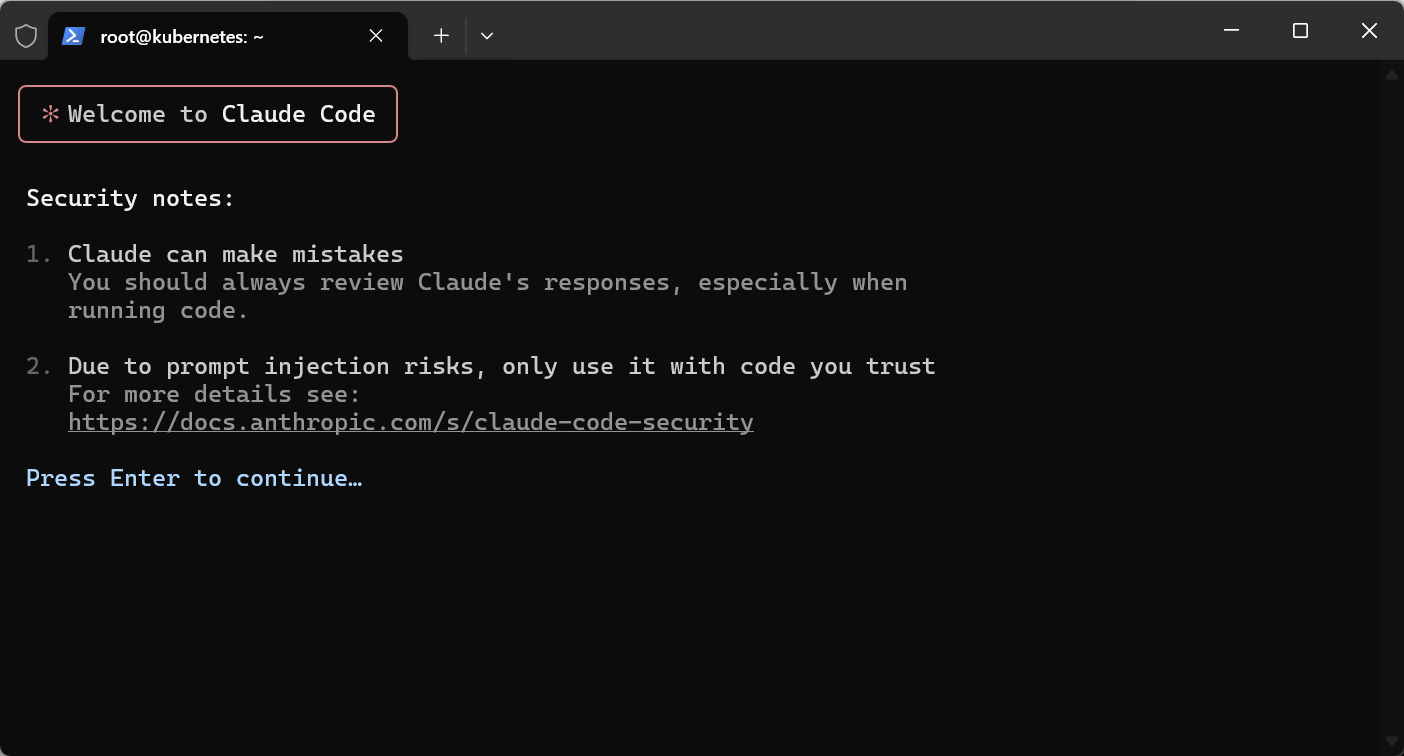Open a new terminal tab
Image resolution: width=1404 pixels, height=756 pixels.
pyautogui.click(x=441, y=36)
